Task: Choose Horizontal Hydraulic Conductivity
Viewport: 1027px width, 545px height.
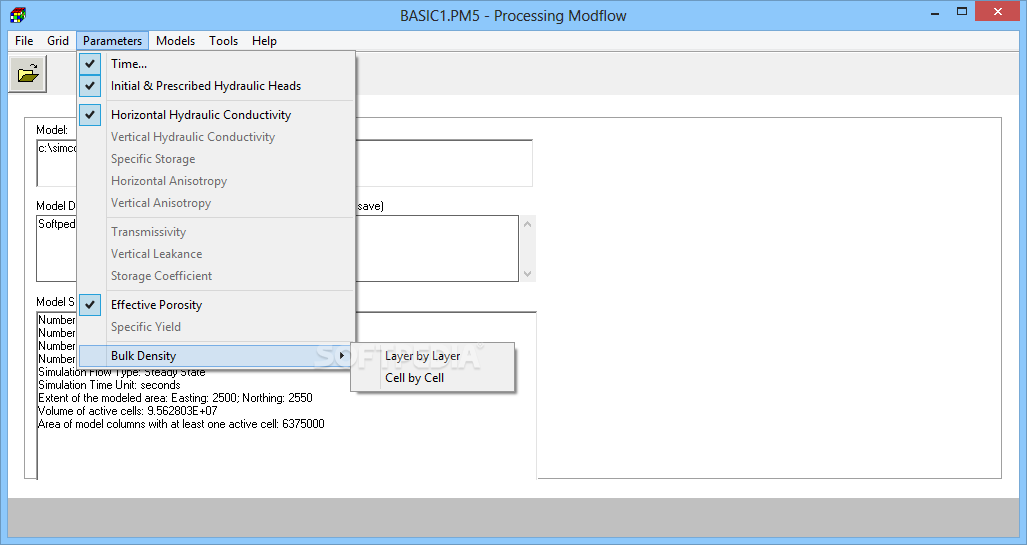Action: point(217,115)
